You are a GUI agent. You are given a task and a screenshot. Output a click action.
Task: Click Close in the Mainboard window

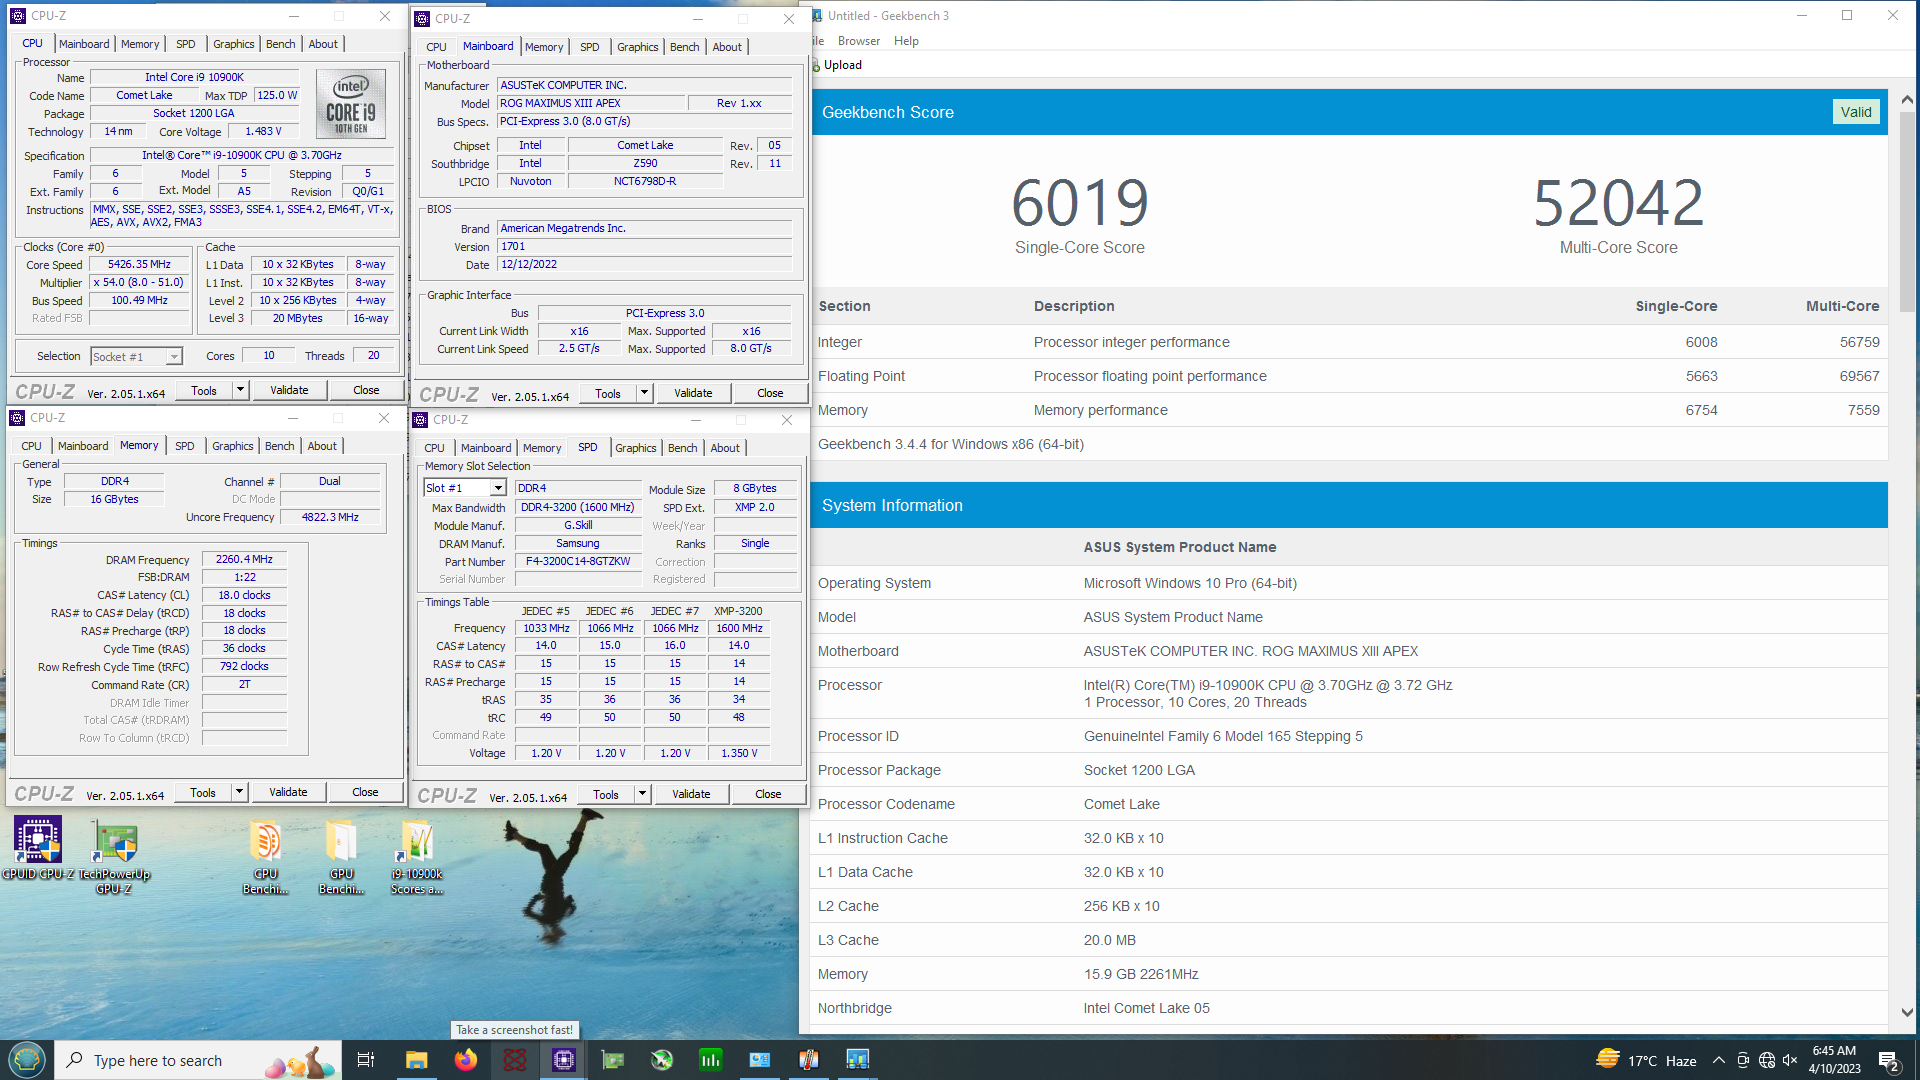tap(770, 393)
